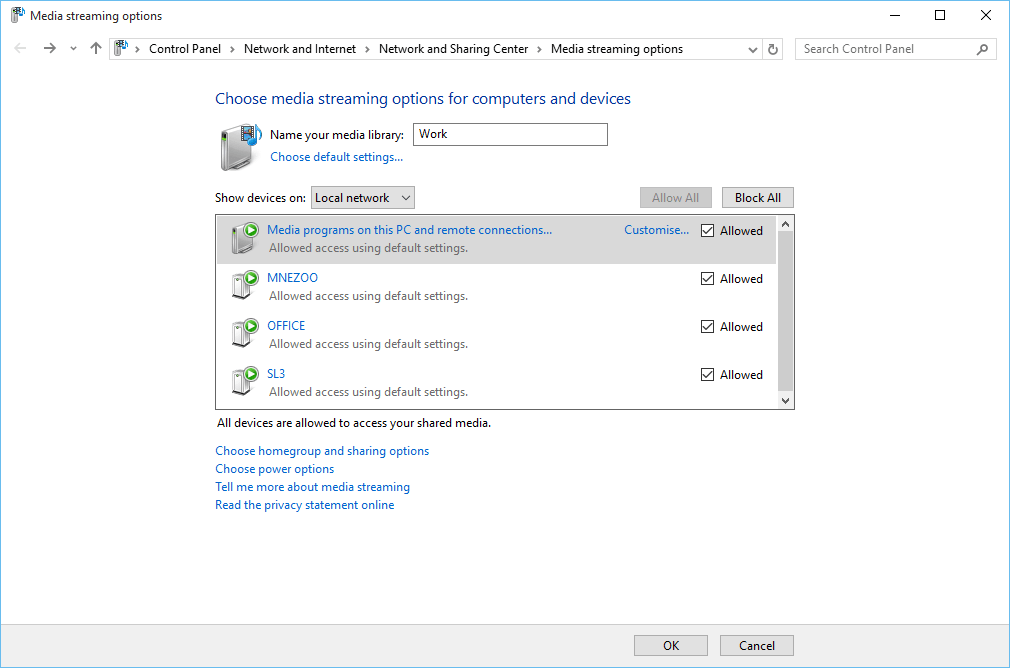1010x668 pixels.
Task: Click the SL3 device icon
Action: click(245, 381)
